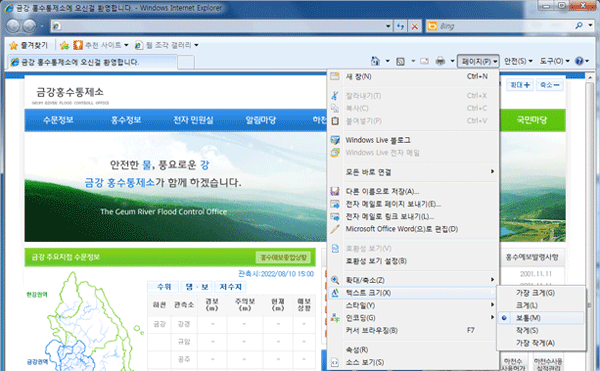The height and width of the screenshot is (371, 600).
Task: Select the 저수지 data tab
Action: 230,287
